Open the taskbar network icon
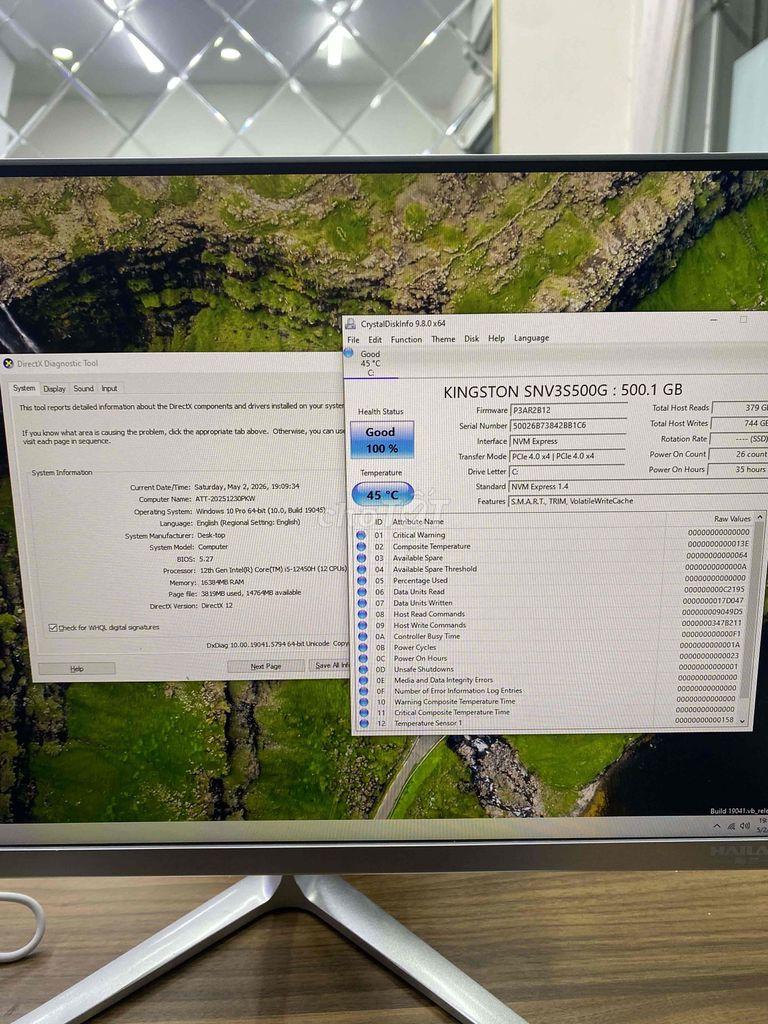This screenshot has height=1024, width=768. (x=731, y=827)
